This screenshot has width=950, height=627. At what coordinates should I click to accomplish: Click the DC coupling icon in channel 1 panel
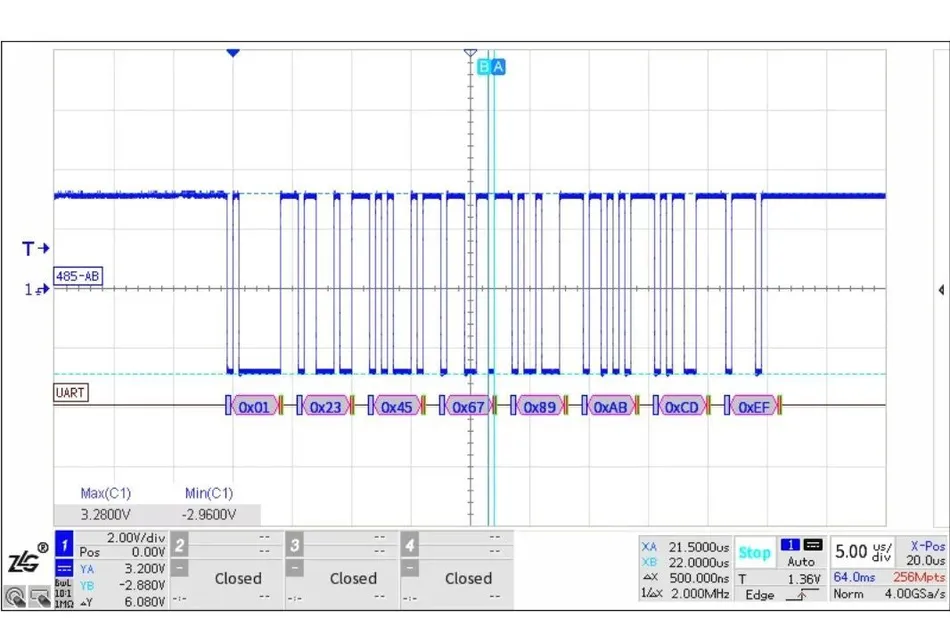click(62, 568)
